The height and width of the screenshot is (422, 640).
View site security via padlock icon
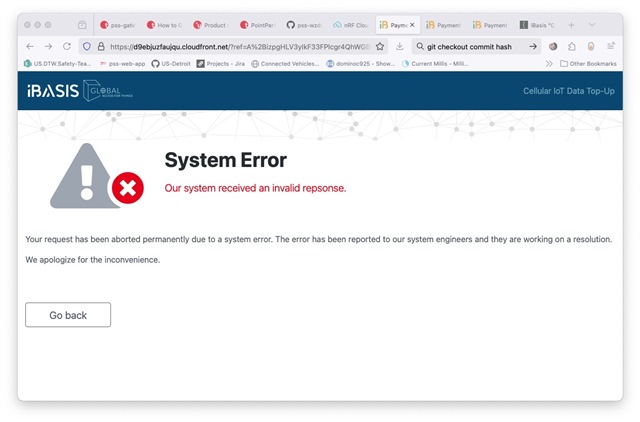[x=101, y=47]
